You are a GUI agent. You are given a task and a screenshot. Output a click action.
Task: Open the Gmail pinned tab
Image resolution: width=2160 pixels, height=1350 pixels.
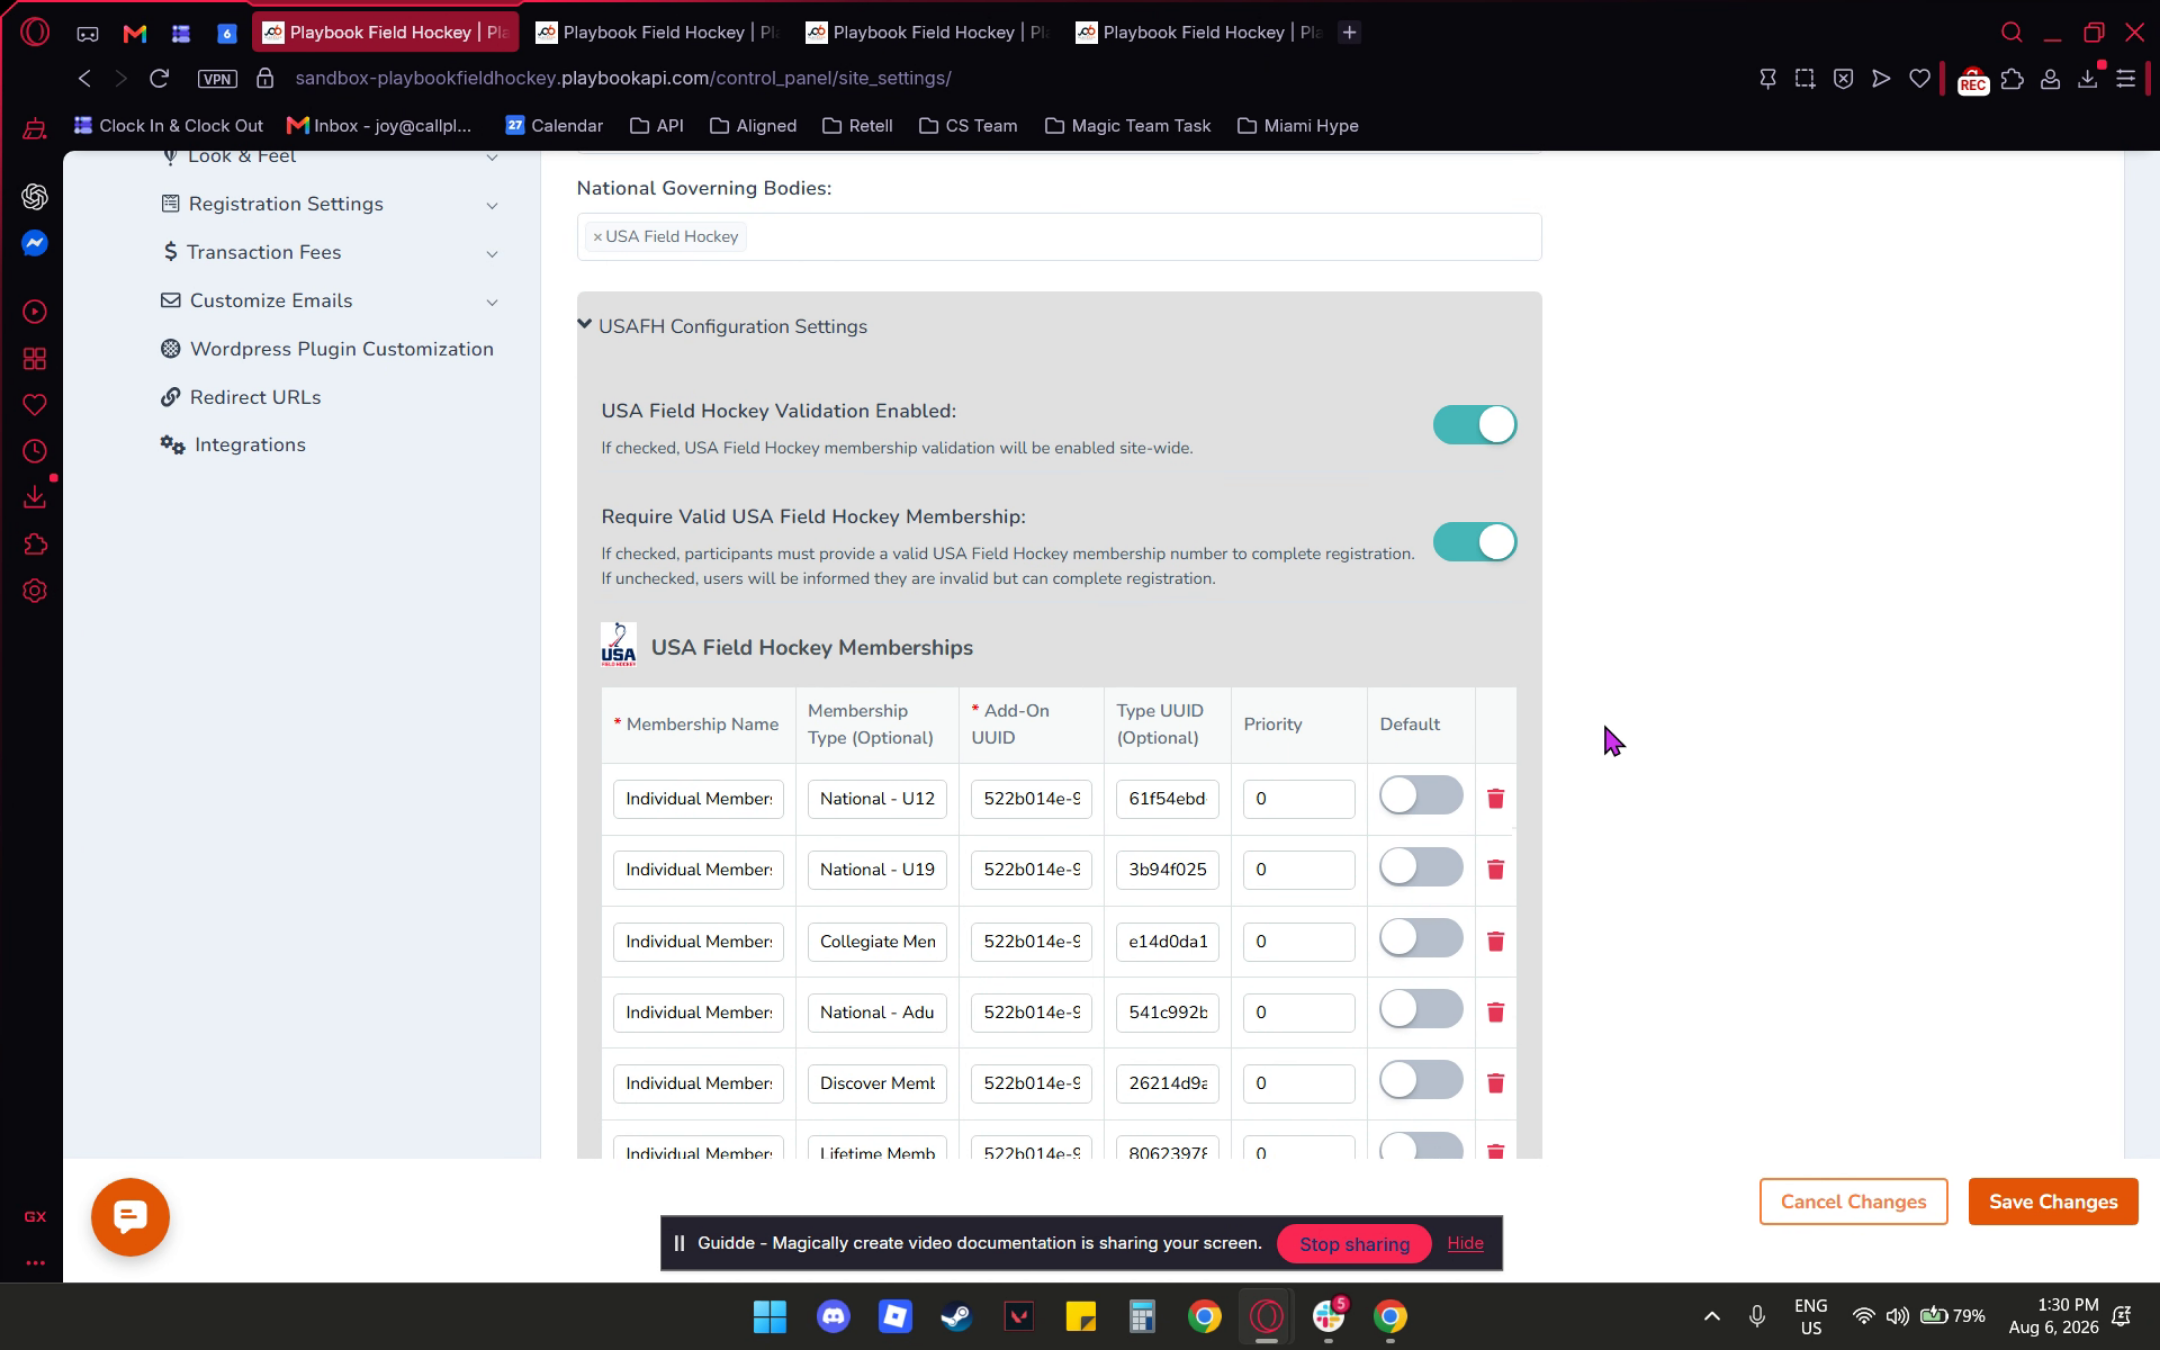[x=134, y=33]
